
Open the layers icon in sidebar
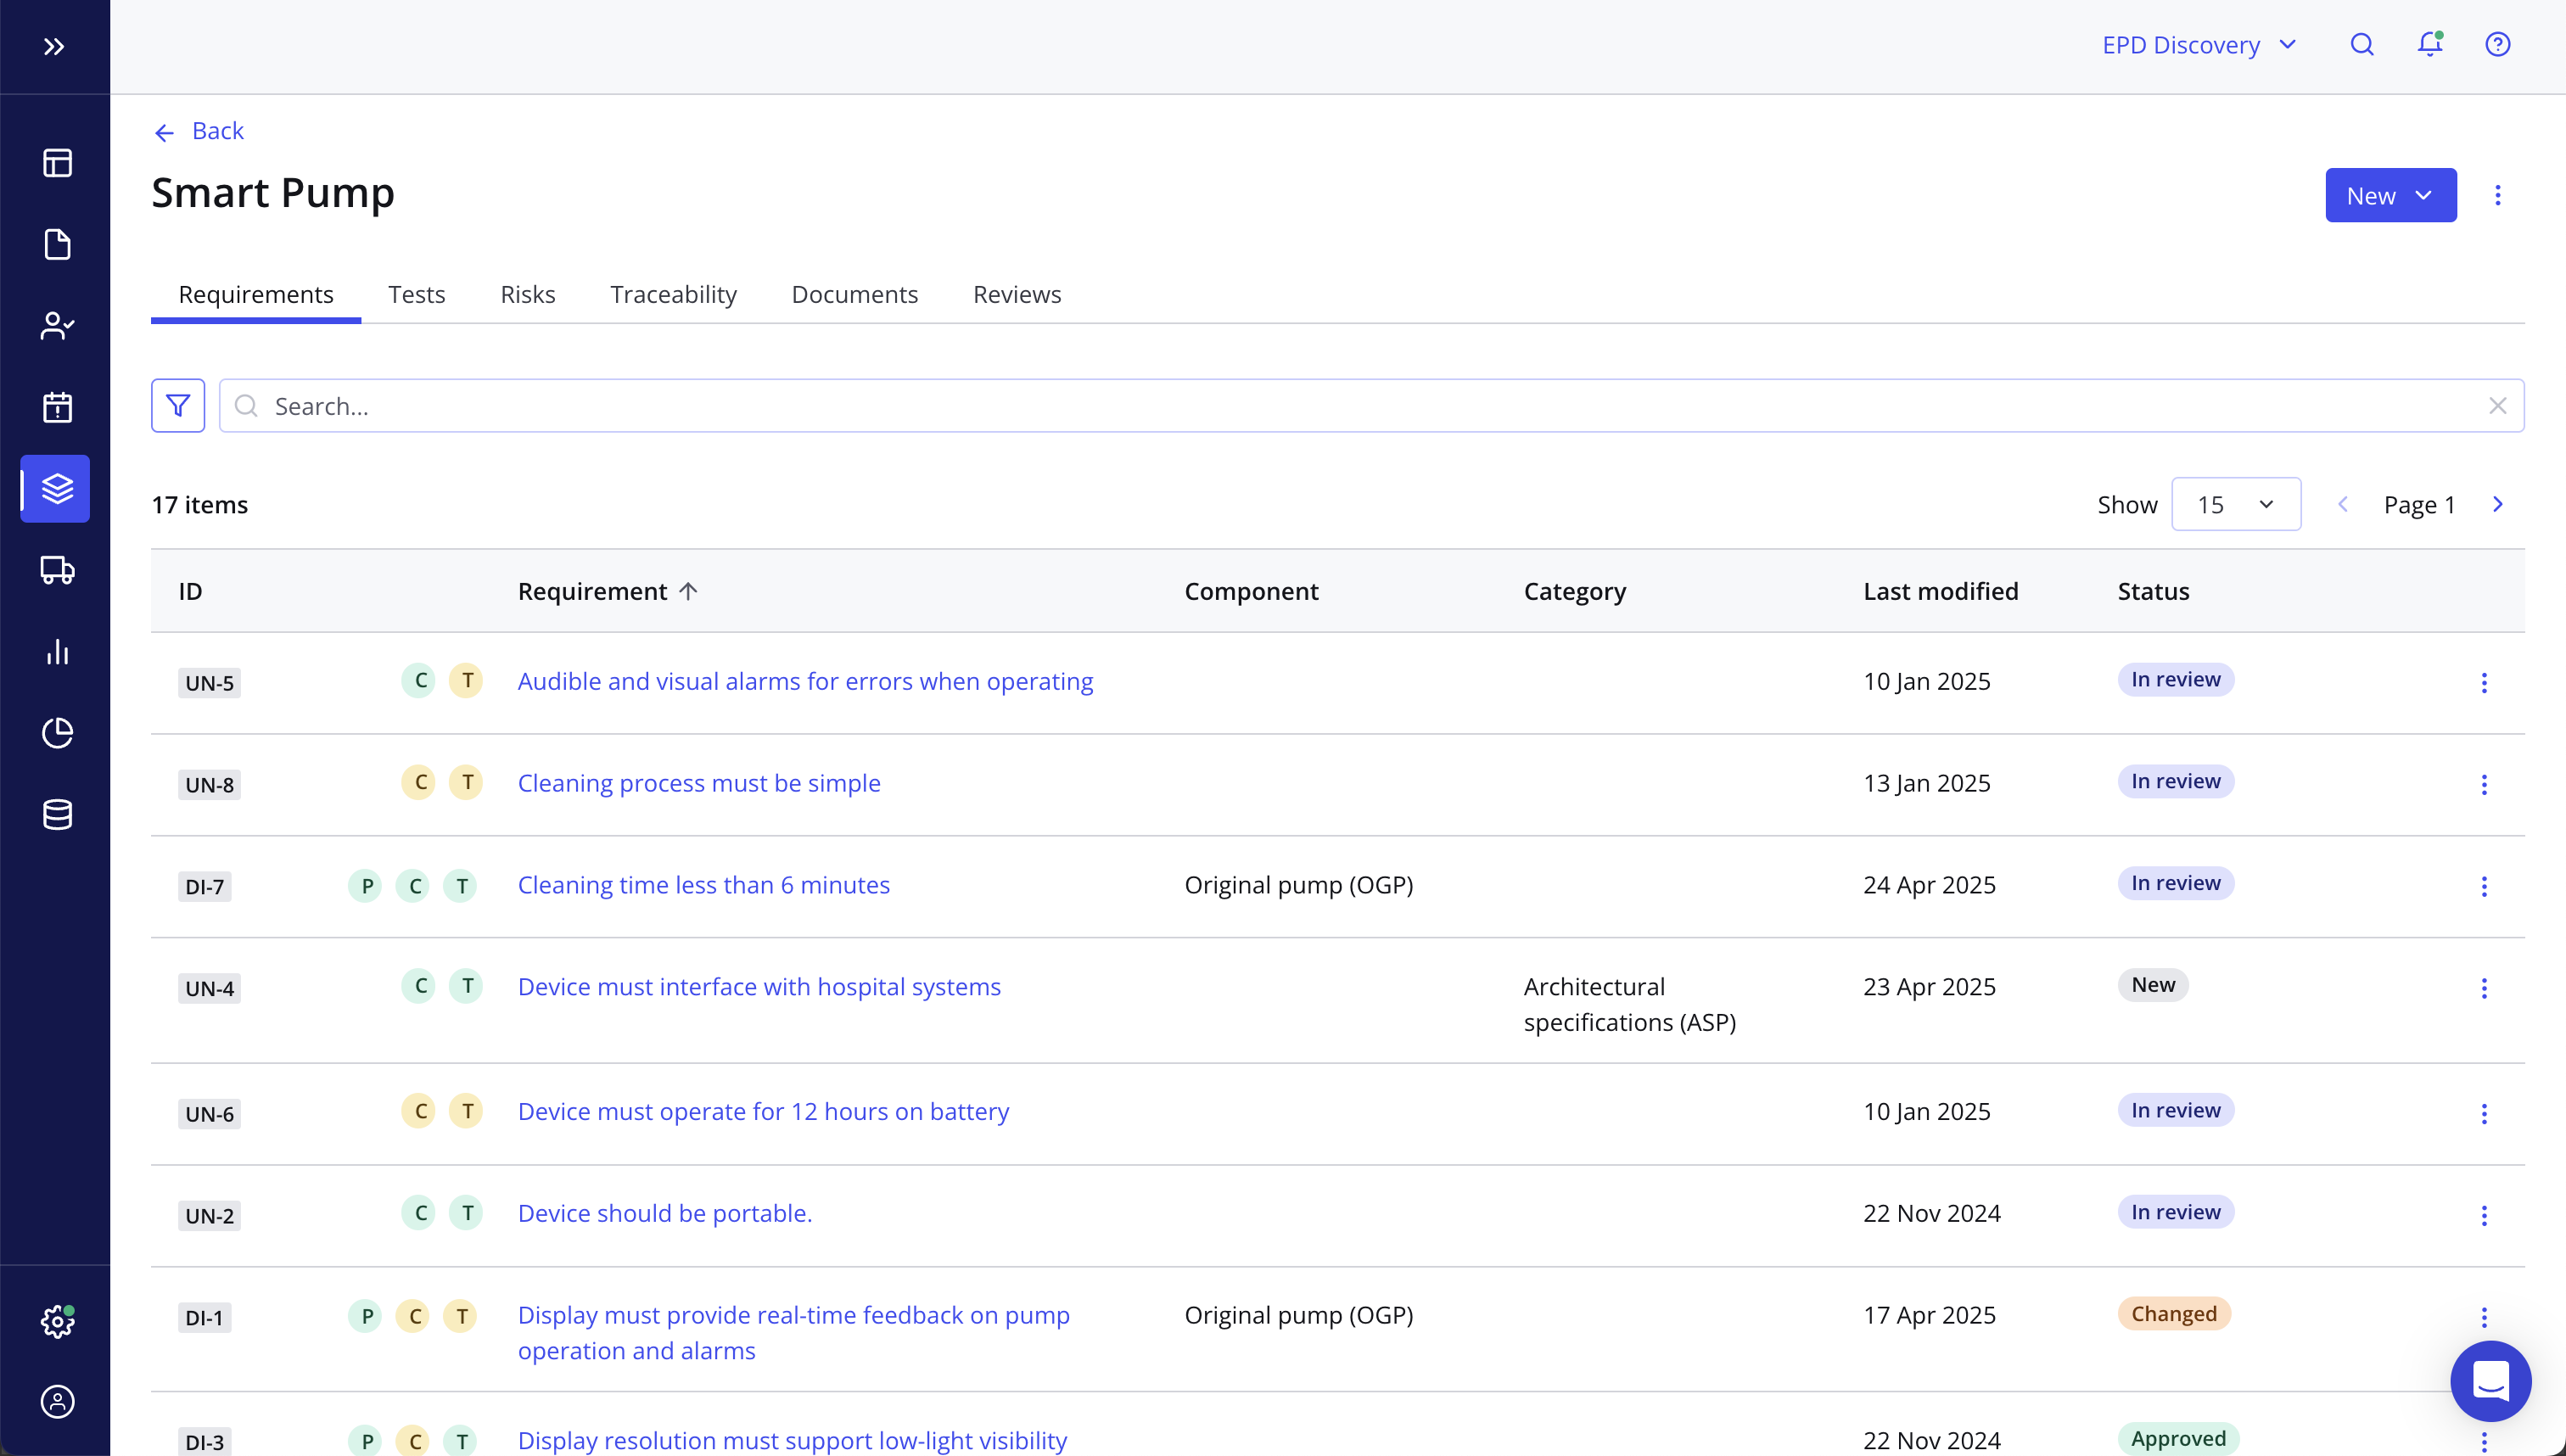coord(57,489)
